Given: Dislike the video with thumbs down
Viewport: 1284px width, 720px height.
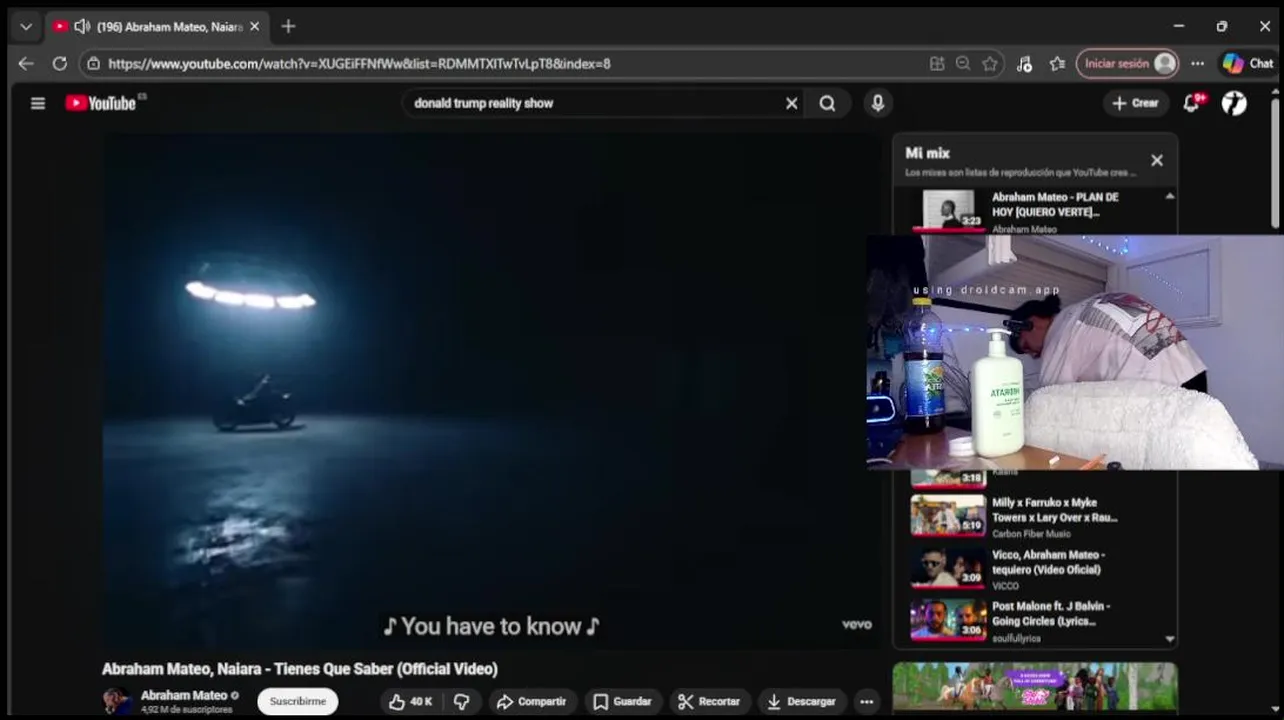Looking at the screenshot, I should [461, 702].
